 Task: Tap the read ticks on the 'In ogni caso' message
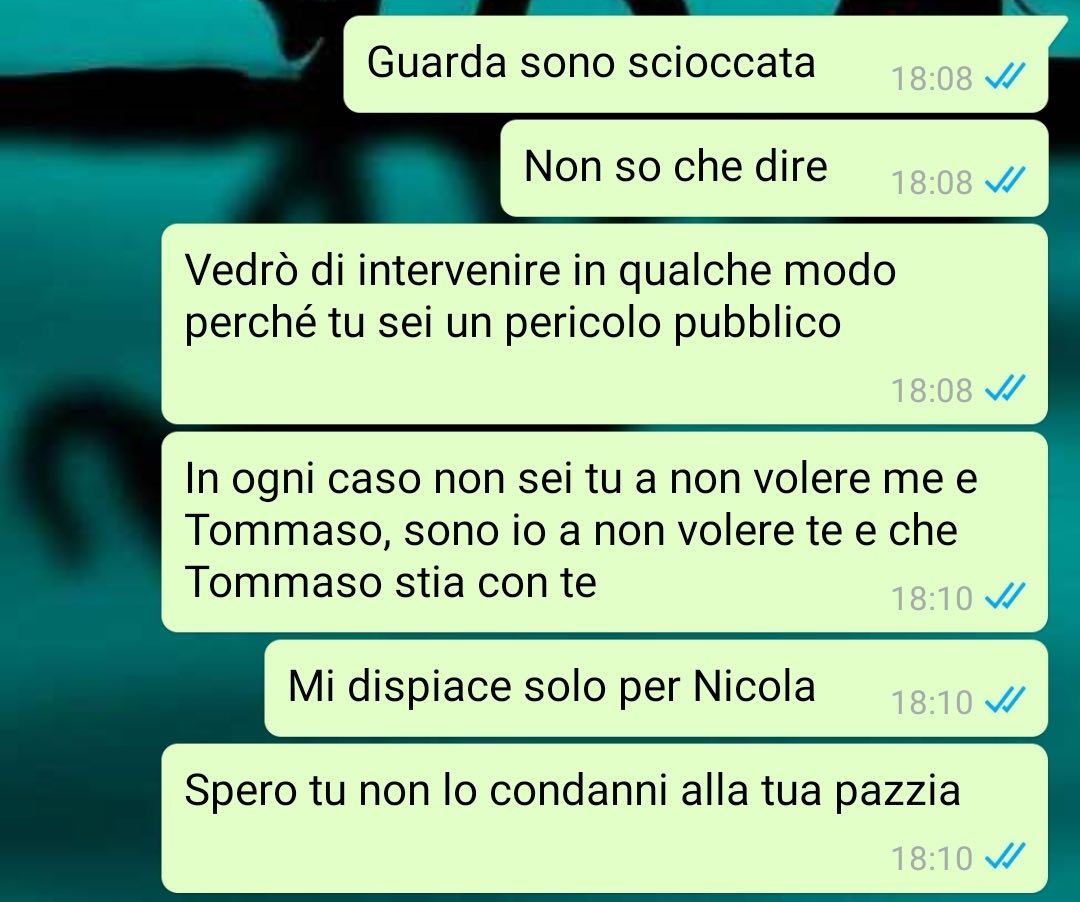click(x=1006, y=597)
